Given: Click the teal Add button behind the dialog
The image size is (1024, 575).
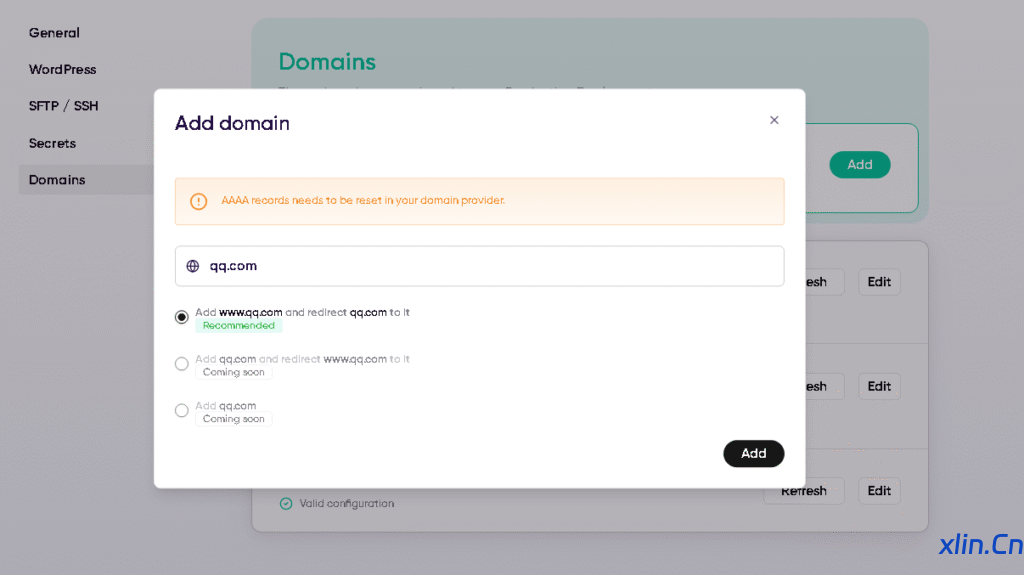Looking at the screenshot, I should tap(859, 165).
